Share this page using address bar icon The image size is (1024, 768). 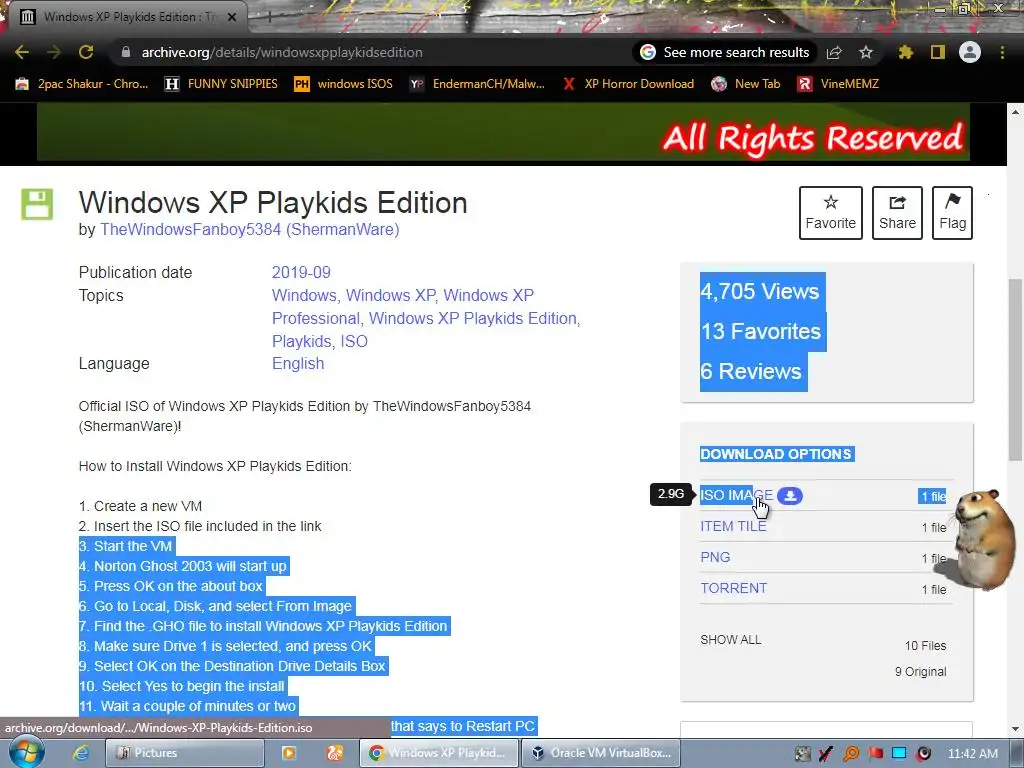[834, 52]
